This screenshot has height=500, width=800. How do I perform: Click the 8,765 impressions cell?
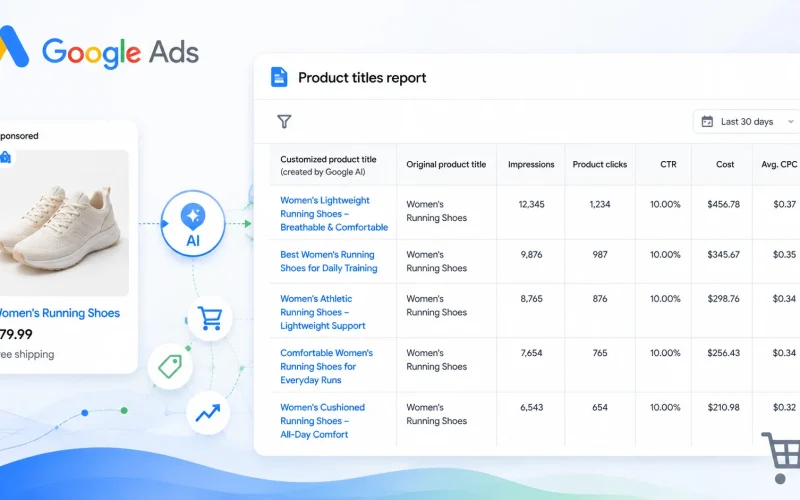[x=532, y=299]
